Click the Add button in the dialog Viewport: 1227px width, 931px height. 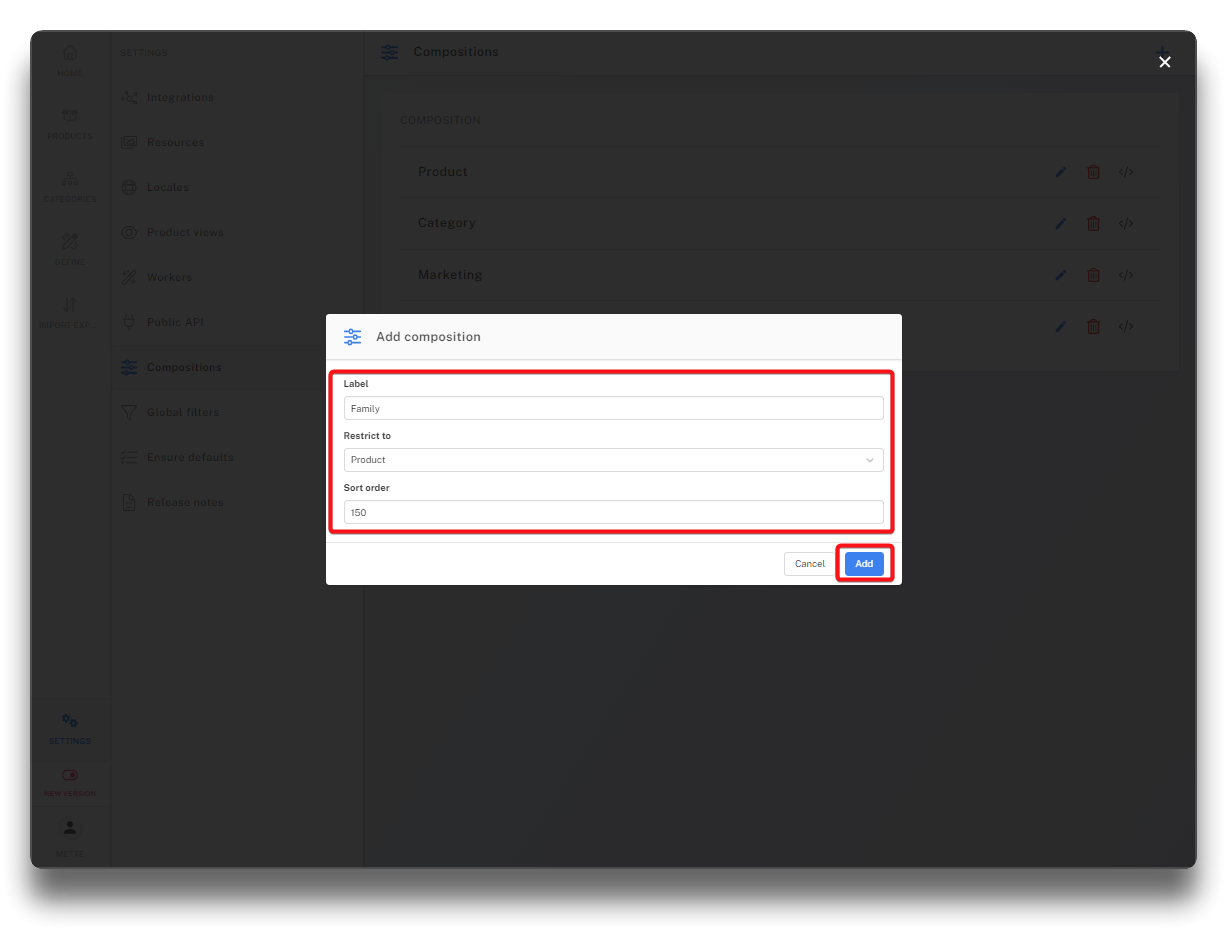864,564
